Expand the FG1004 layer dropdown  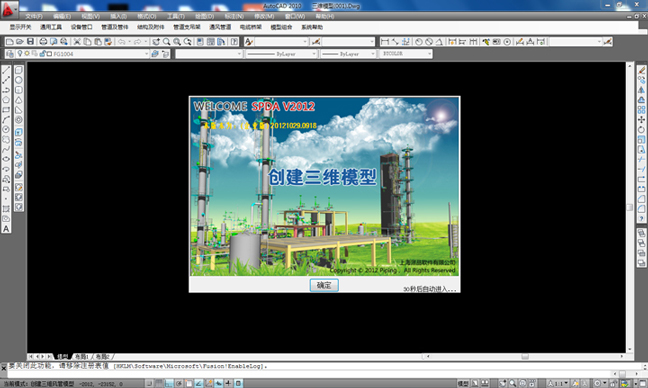point(146,54)
